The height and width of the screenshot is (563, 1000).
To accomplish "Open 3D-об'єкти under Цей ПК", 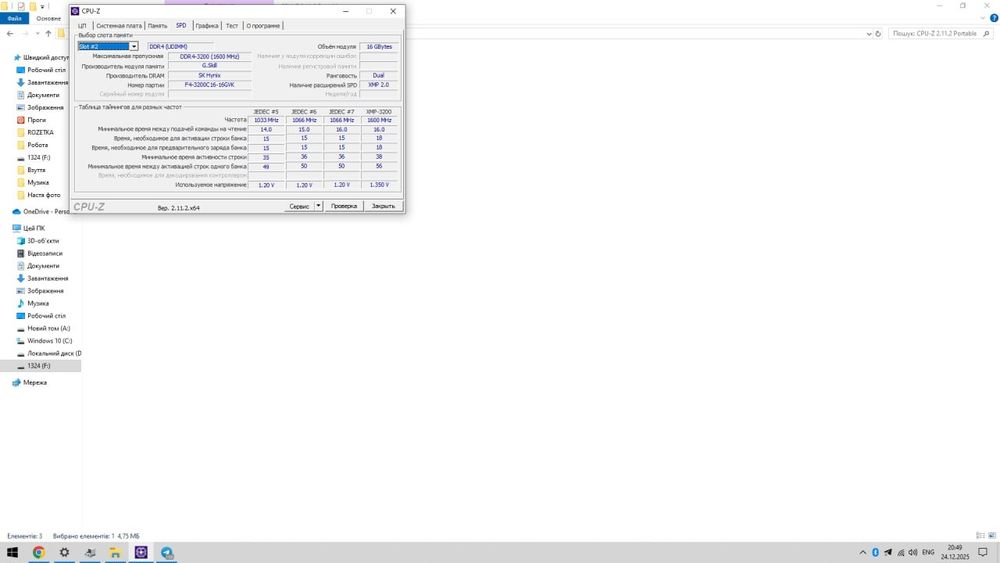I will pos(43,240).
